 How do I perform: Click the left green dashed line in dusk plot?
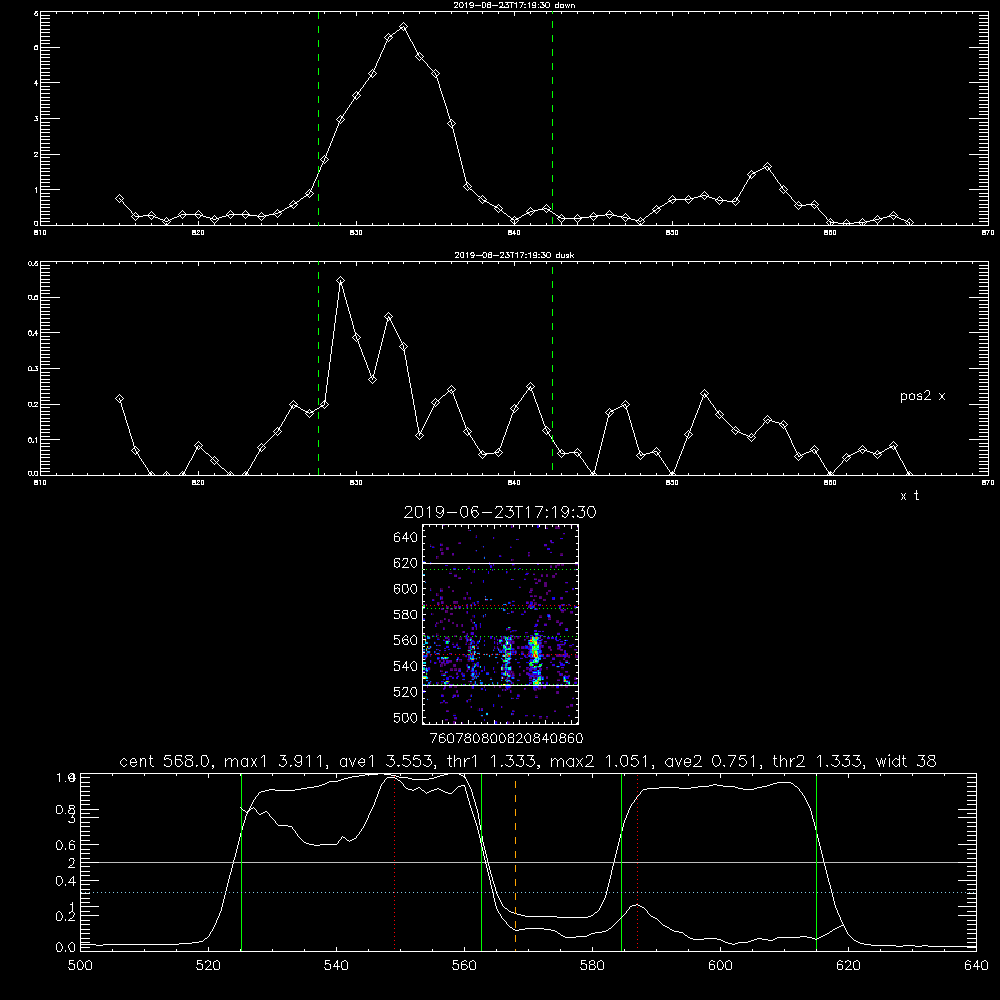(x=318, y=370)
